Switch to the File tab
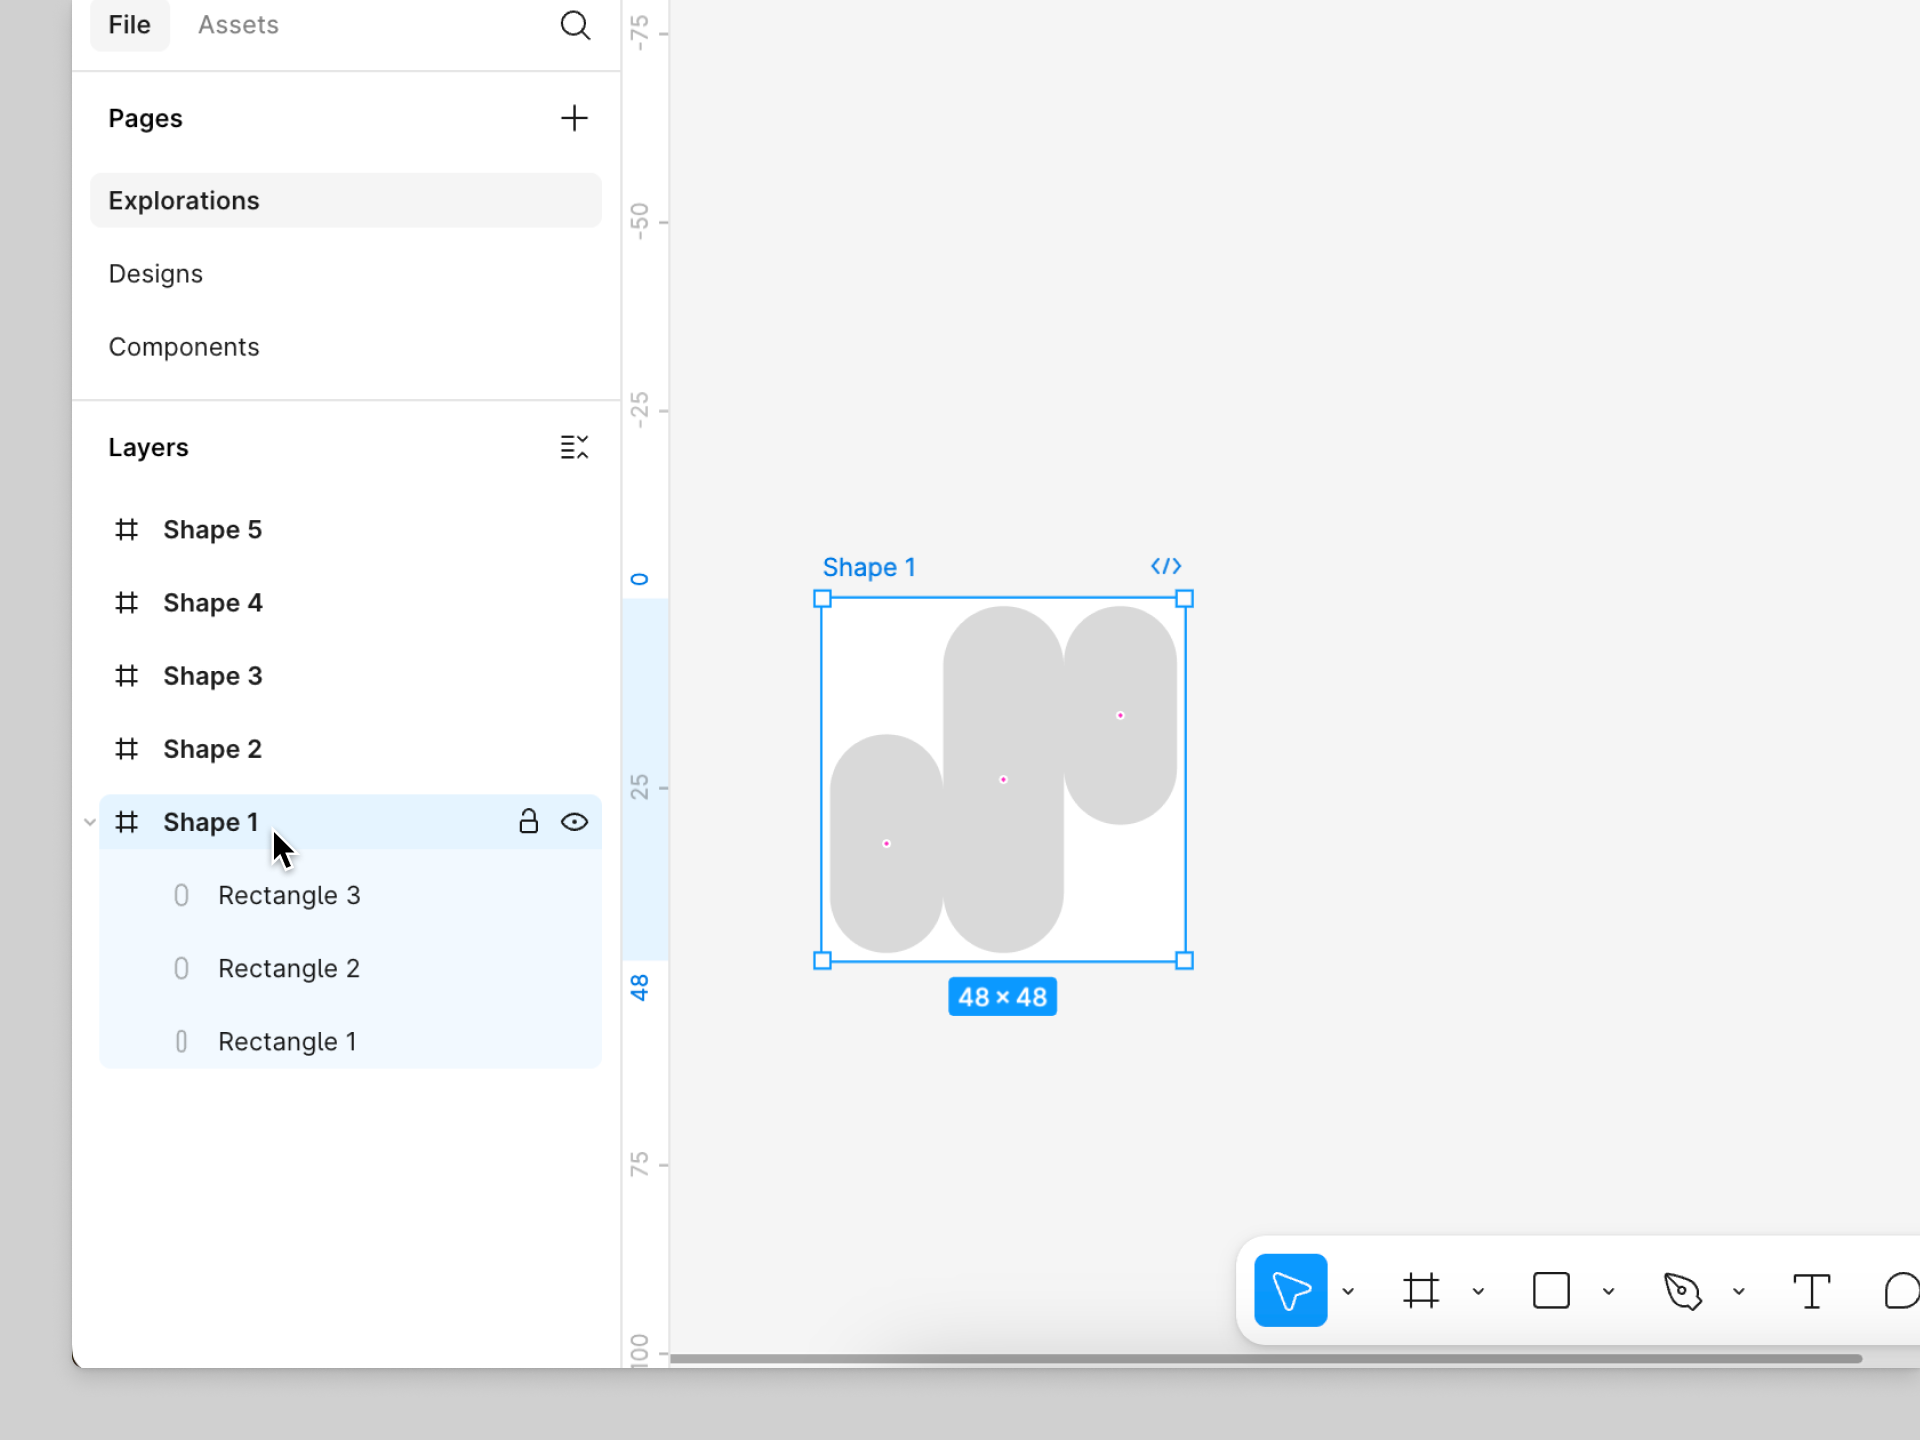Screen dimensions: 1920x1440 coord(129,25)
